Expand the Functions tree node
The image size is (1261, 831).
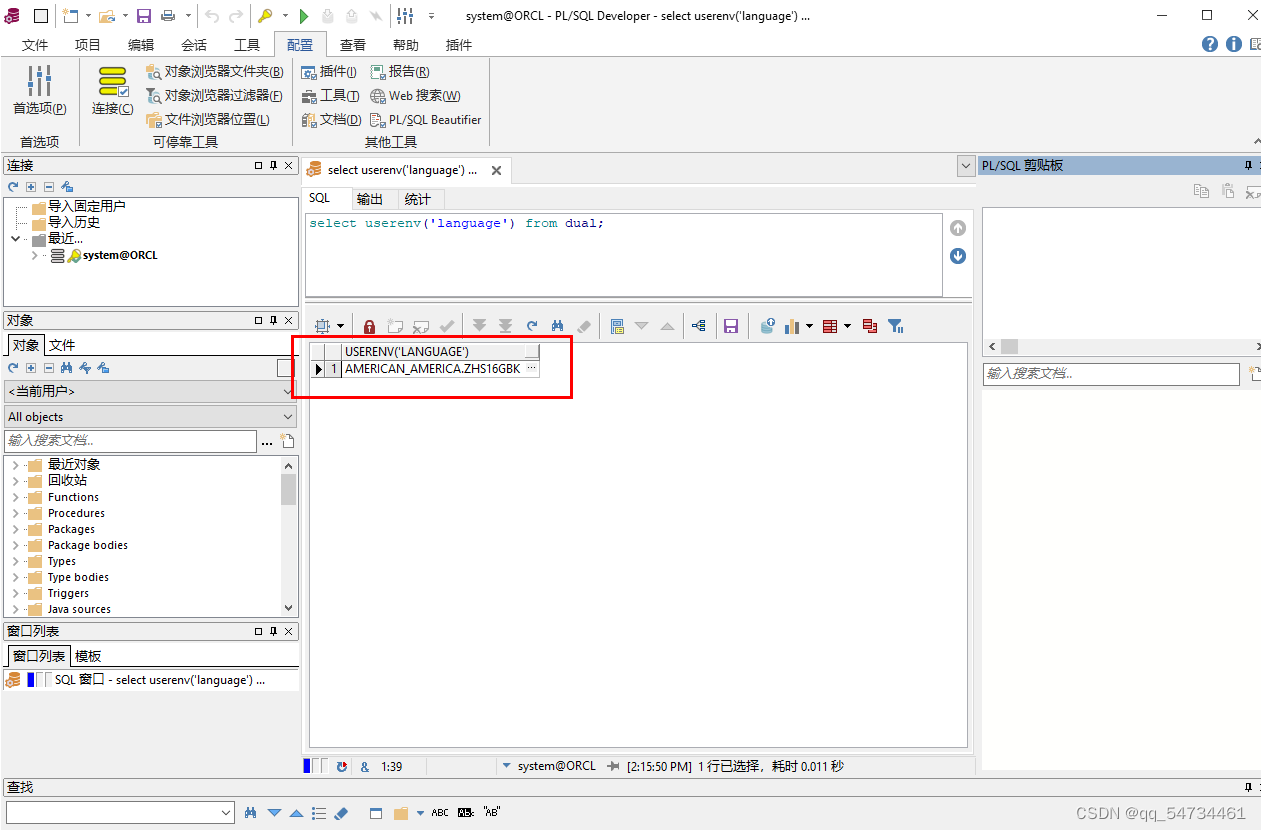pos(15,497)
